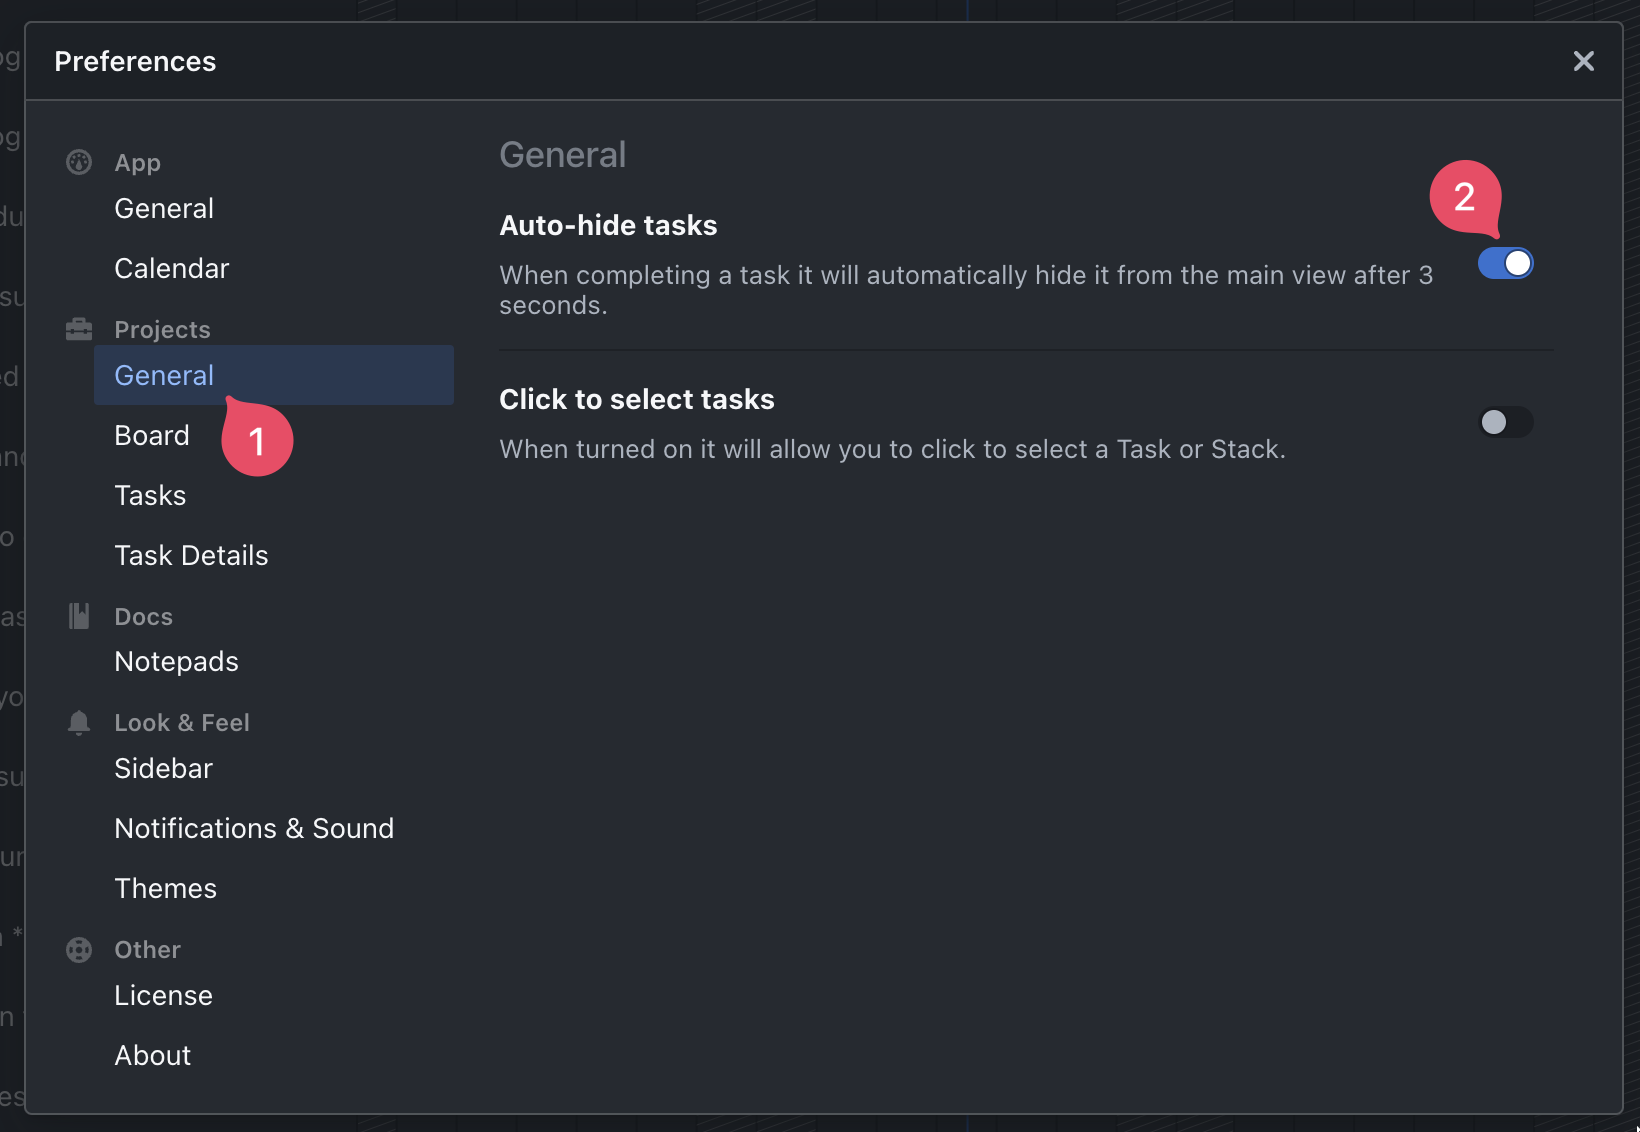
Task: Enable Click to select tasks
Action: [x=1504, y=422]
